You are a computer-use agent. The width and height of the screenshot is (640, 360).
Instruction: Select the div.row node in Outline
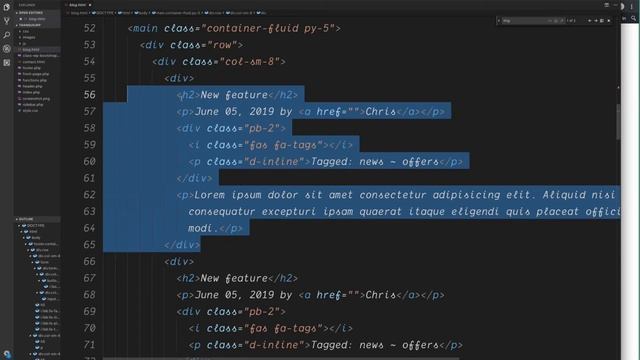click(42, 250)
